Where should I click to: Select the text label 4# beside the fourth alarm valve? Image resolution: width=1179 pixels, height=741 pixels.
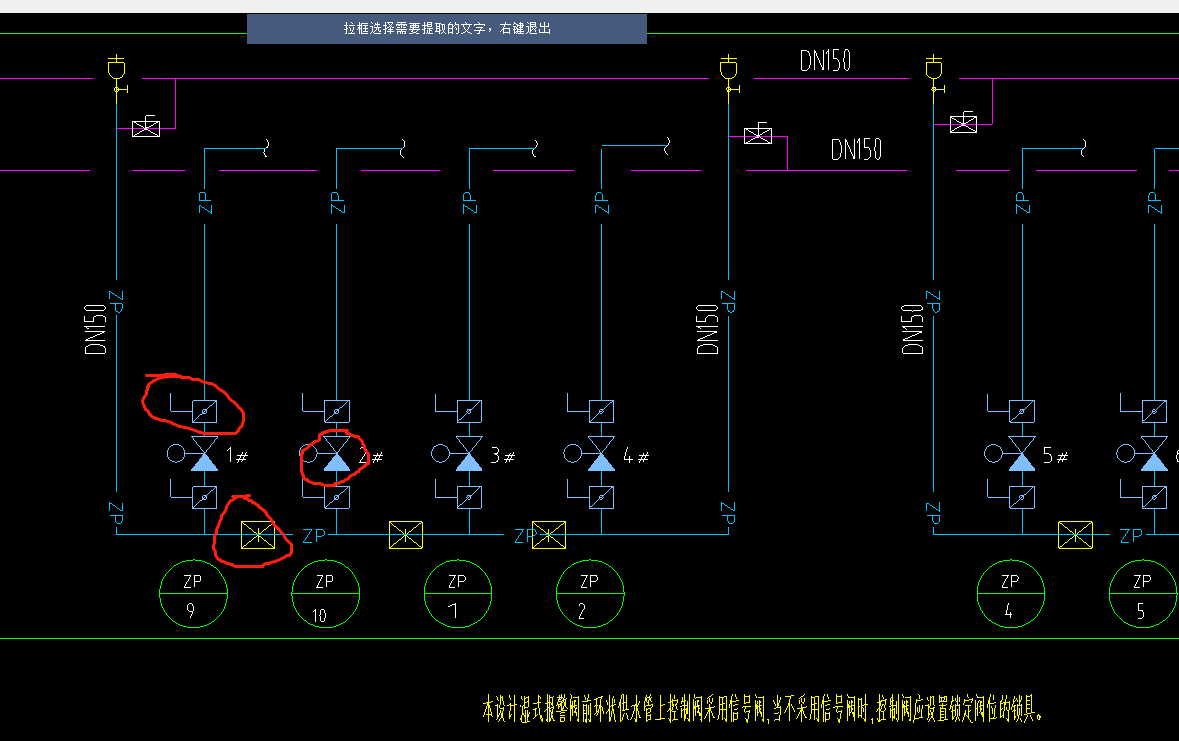pos(635,456)
